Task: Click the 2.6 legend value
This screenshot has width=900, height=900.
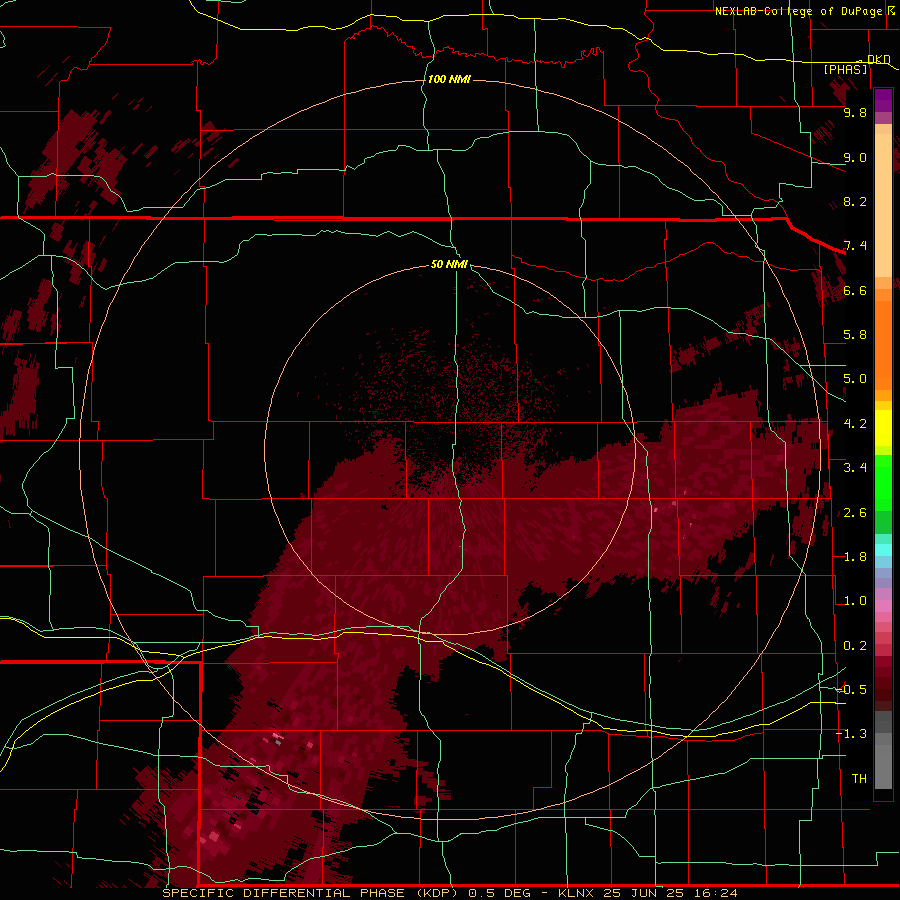Action: [x=855, y=513]
